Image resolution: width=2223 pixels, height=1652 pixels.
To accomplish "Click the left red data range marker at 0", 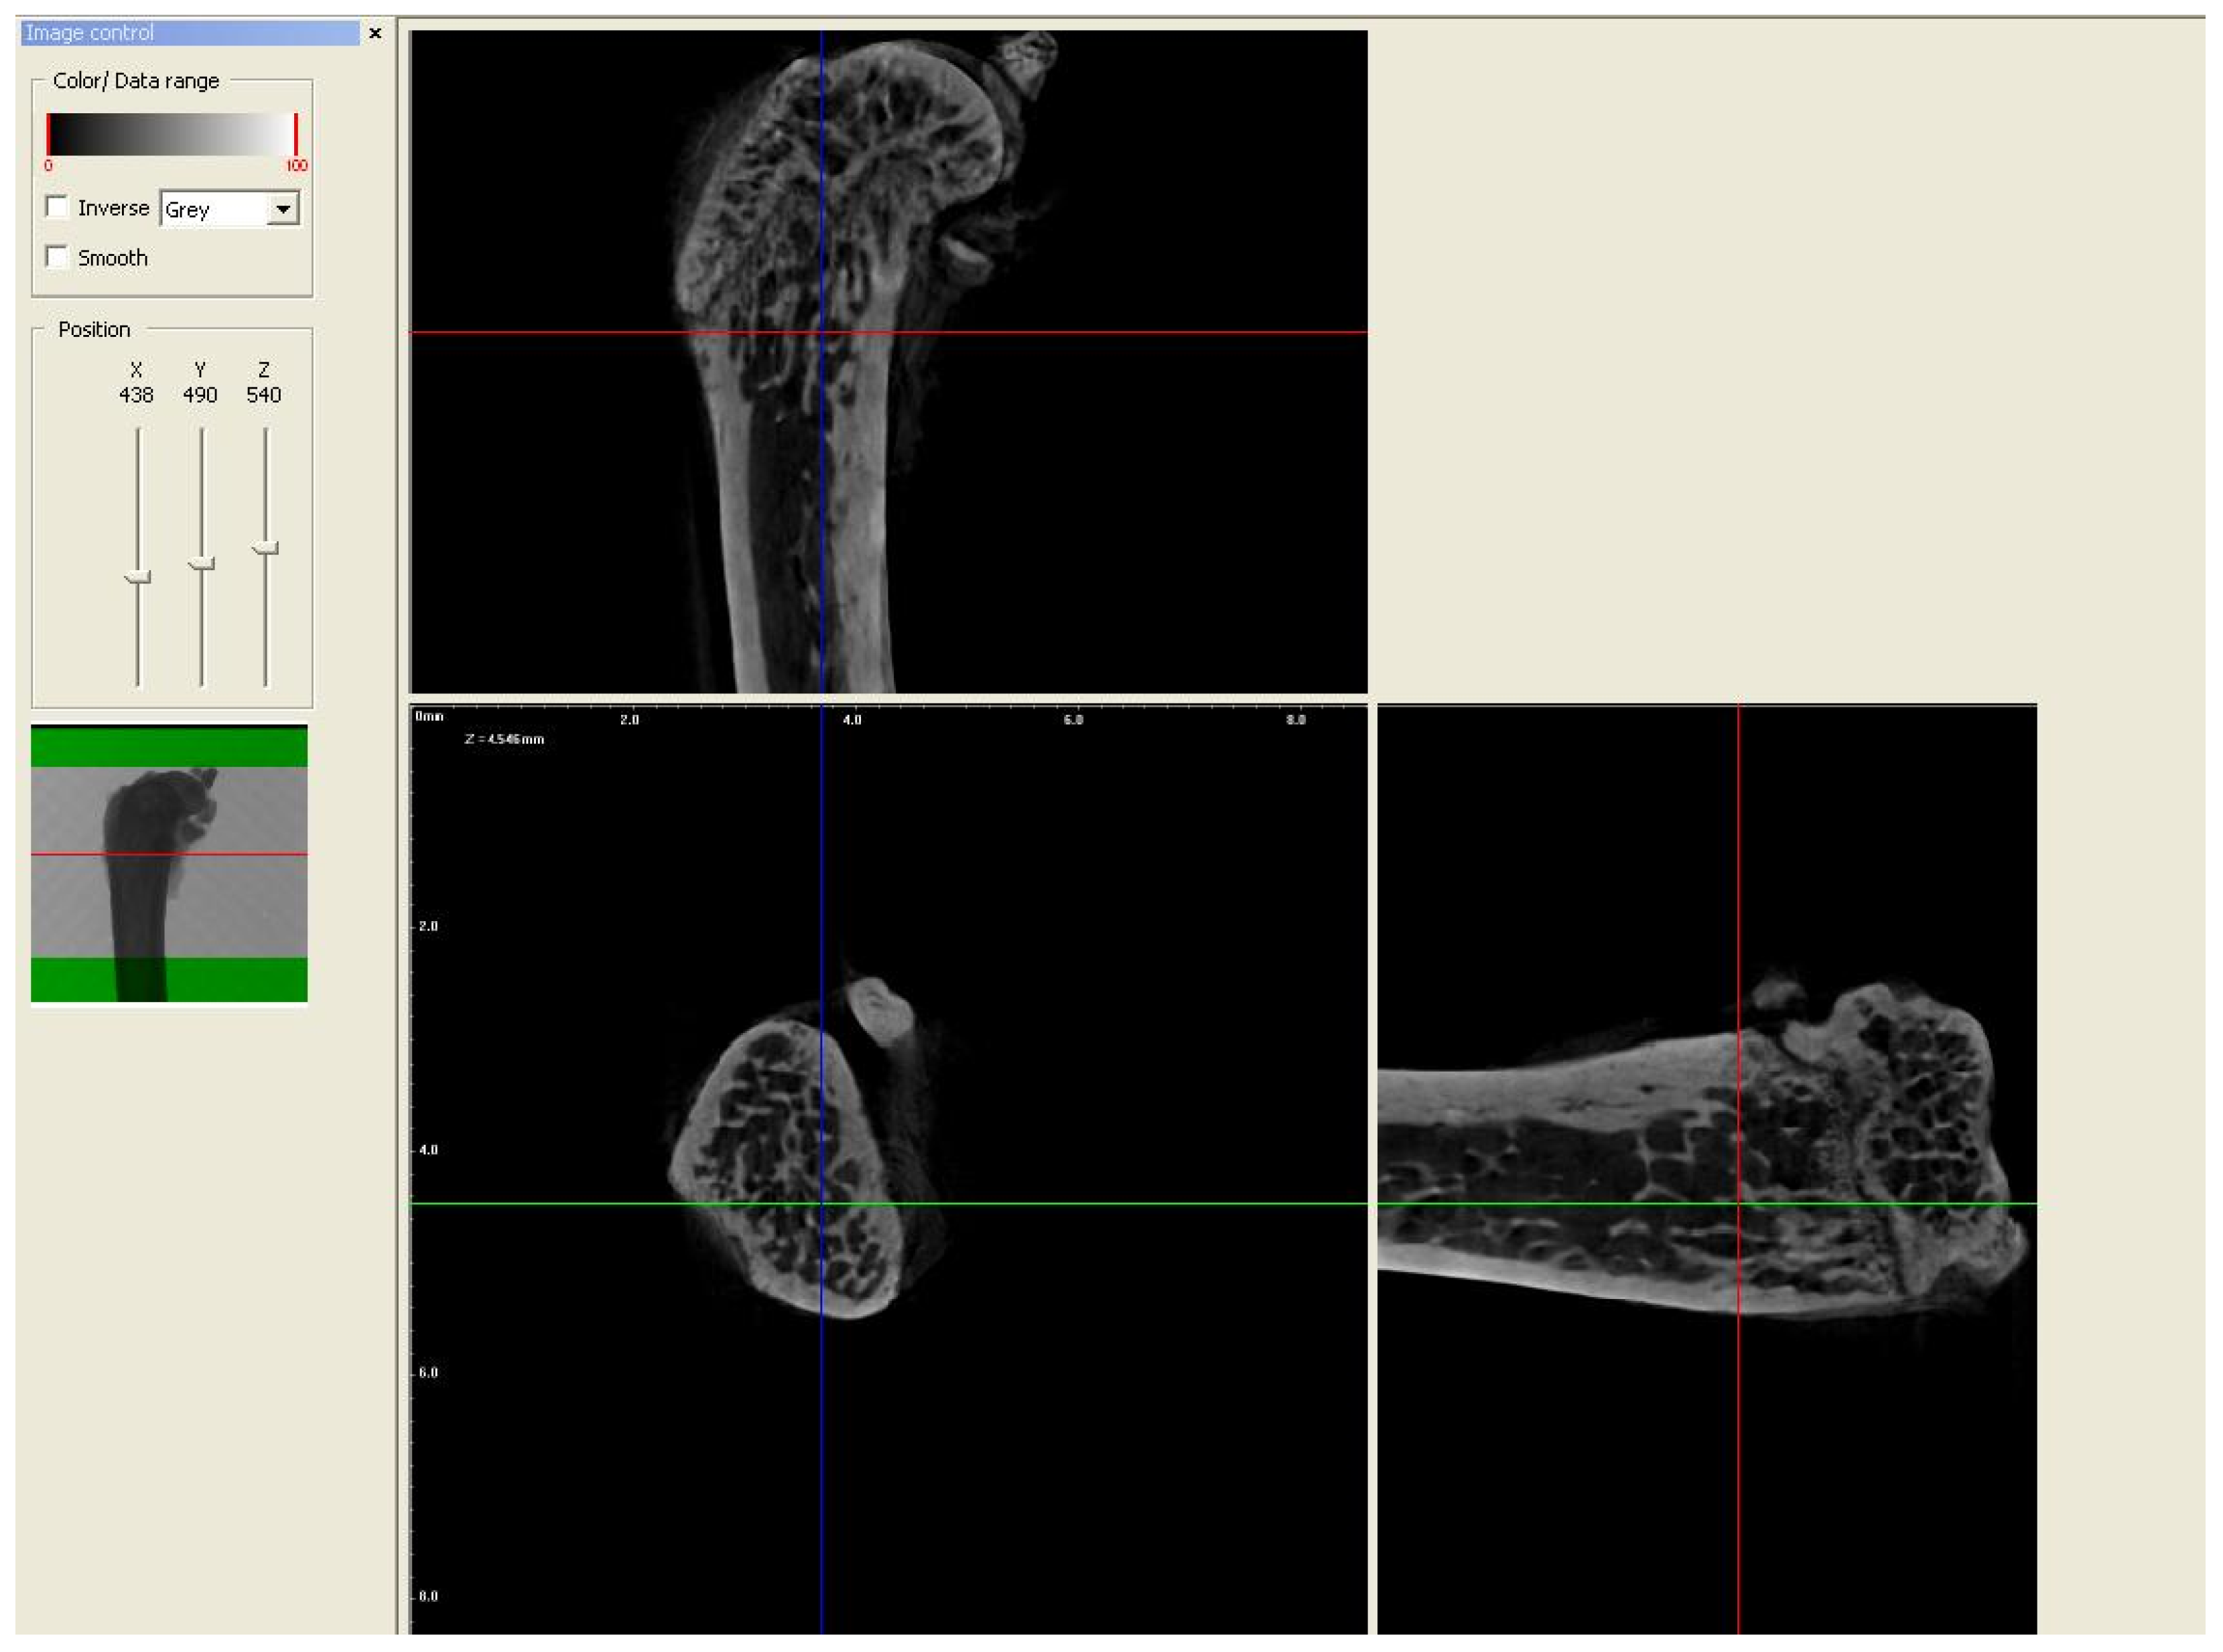I will tap(48, 134).
